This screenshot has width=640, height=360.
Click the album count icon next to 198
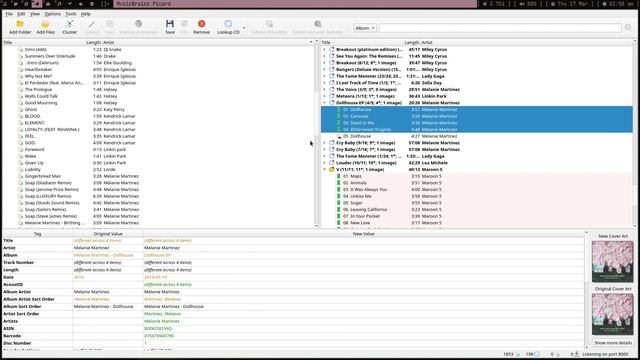[x=537, y=354]
